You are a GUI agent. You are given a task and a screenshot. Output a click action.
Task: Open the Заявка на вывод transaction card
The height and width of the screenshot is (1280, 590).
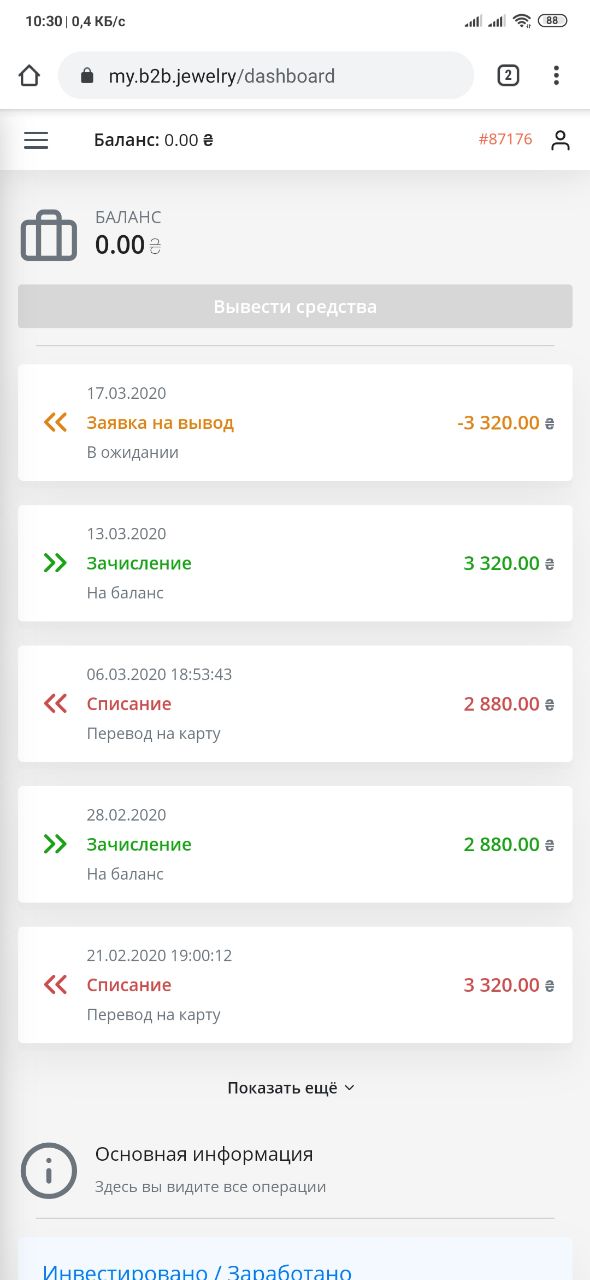(295, 422)
